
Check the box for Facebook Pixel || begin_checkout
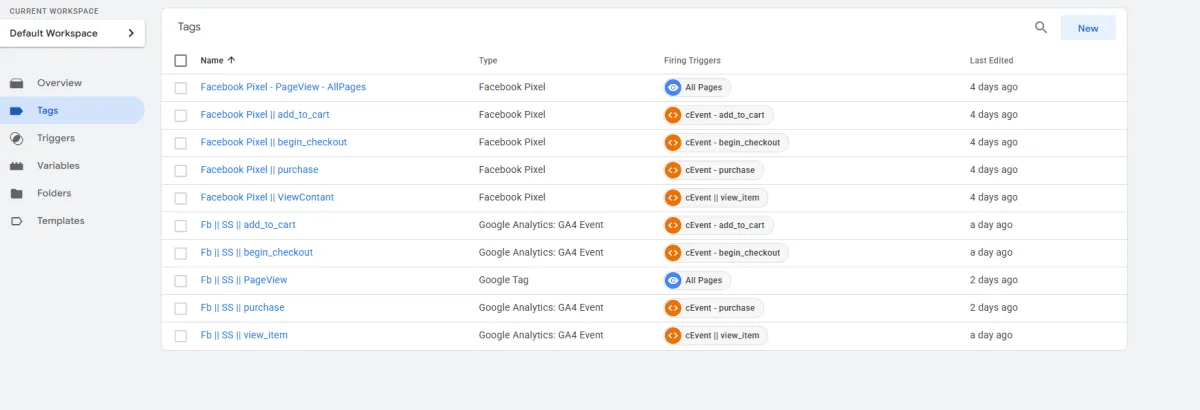(181, 142)
